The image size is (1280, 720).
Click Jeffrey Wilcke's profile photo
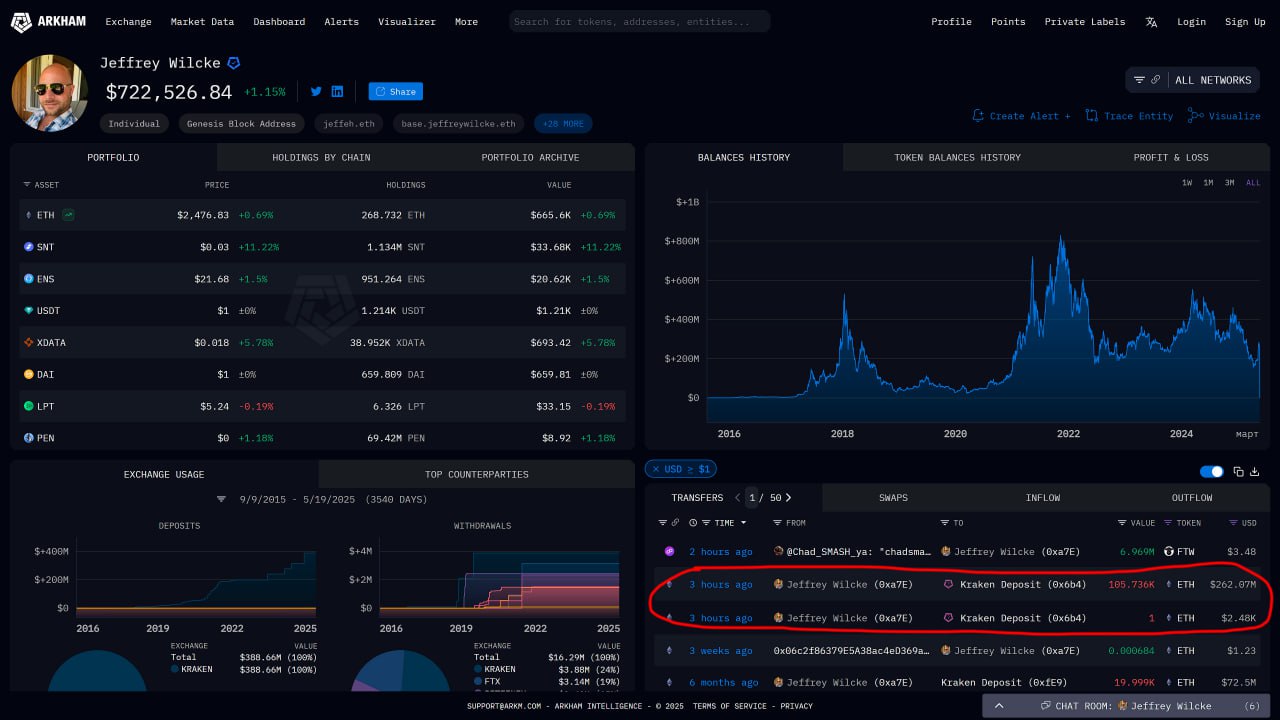click(50, 93)
